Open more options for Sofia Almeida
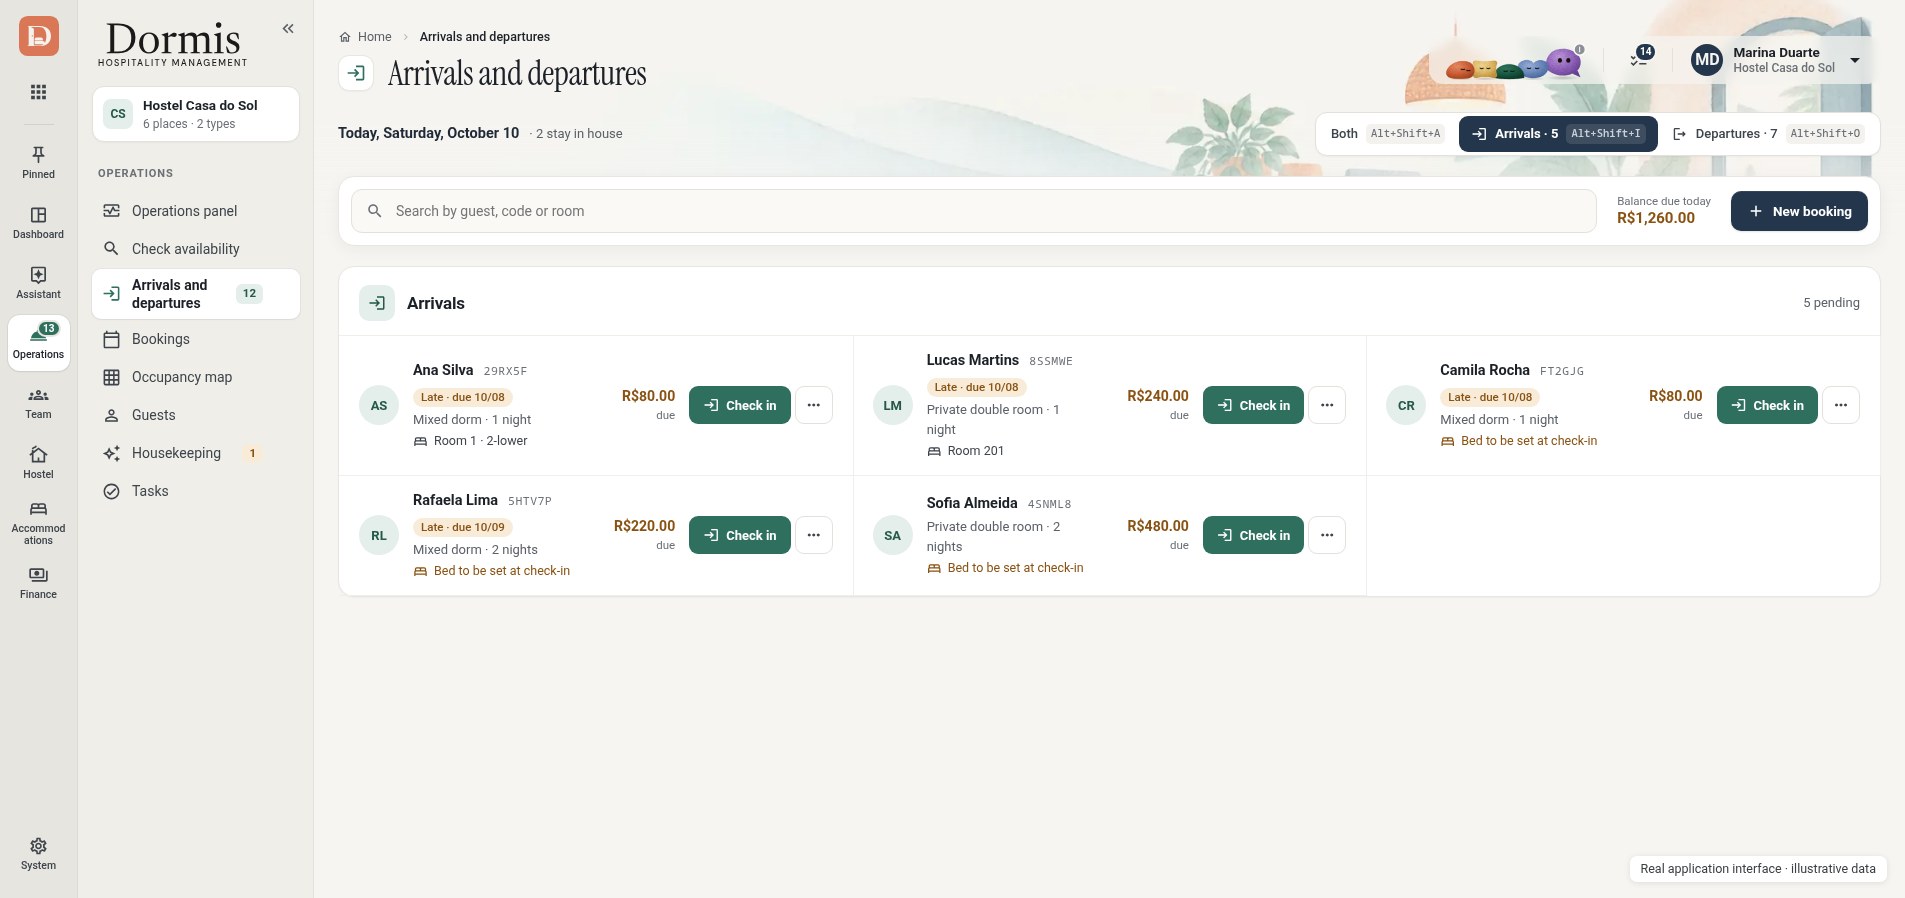This screenshot has width=1905, height=898. click(1327, 535)
